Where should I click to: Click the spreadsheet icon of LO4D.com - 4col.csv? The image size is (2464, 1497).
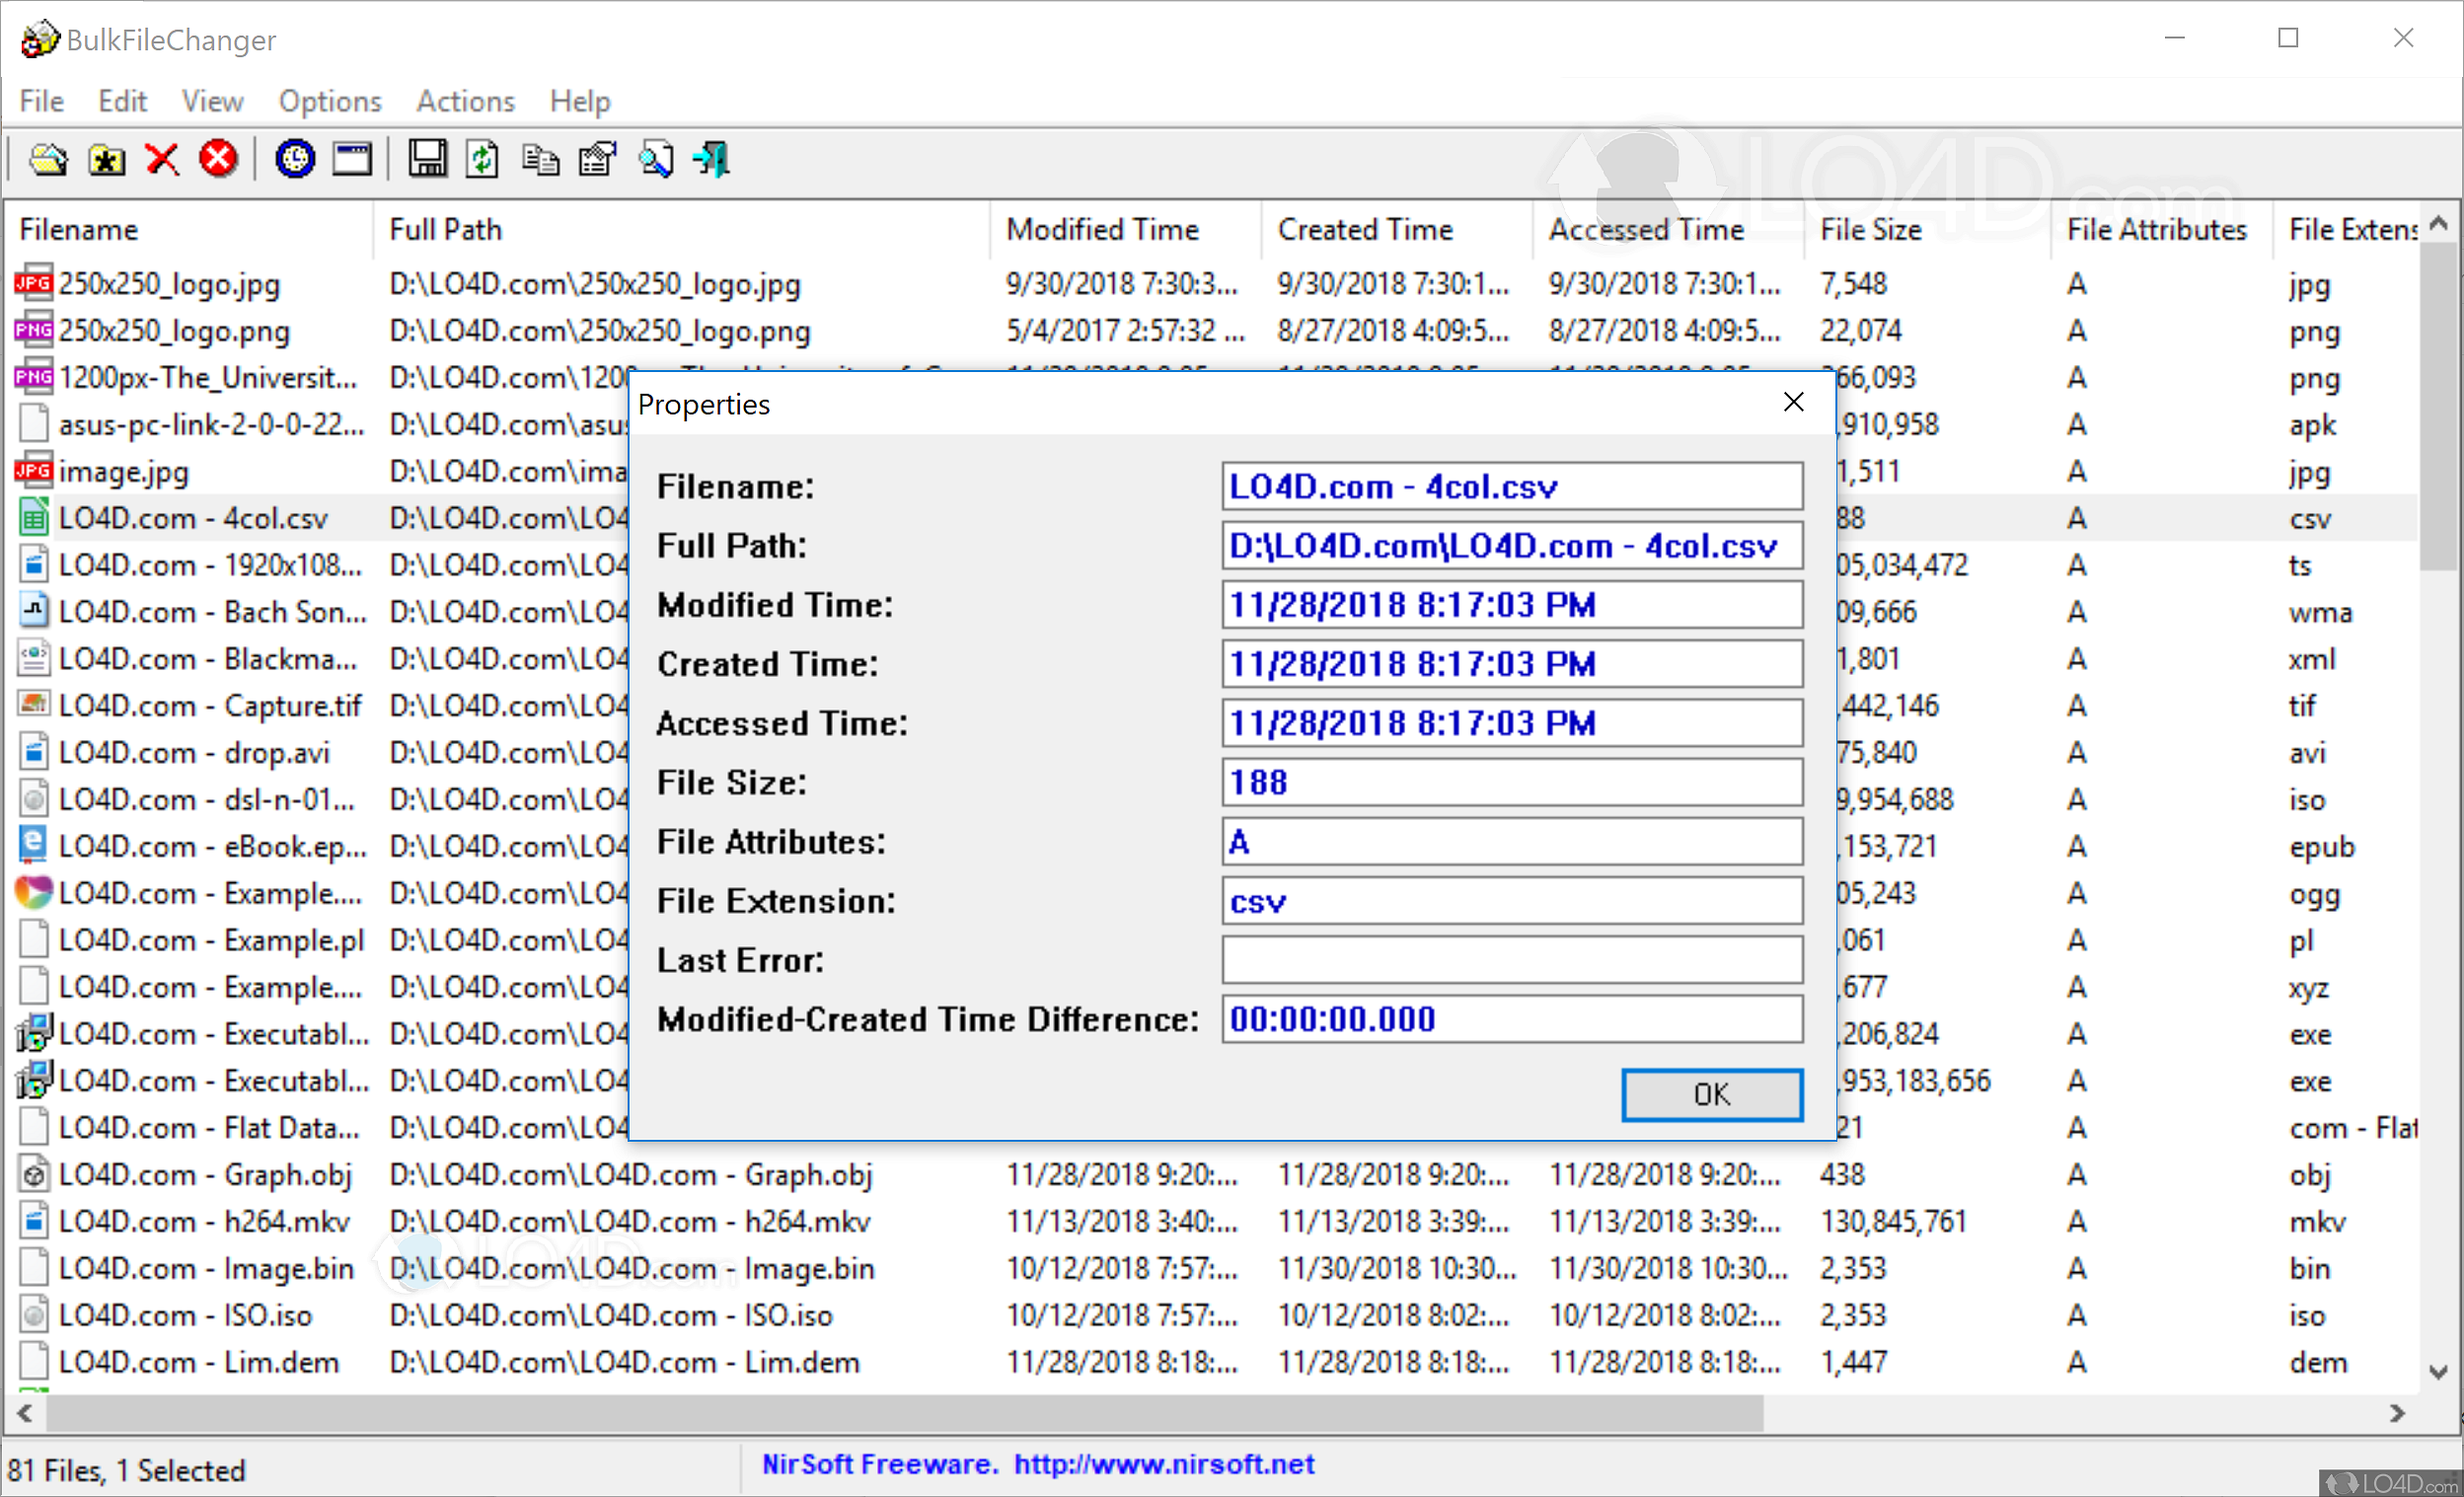pos(33,518)
